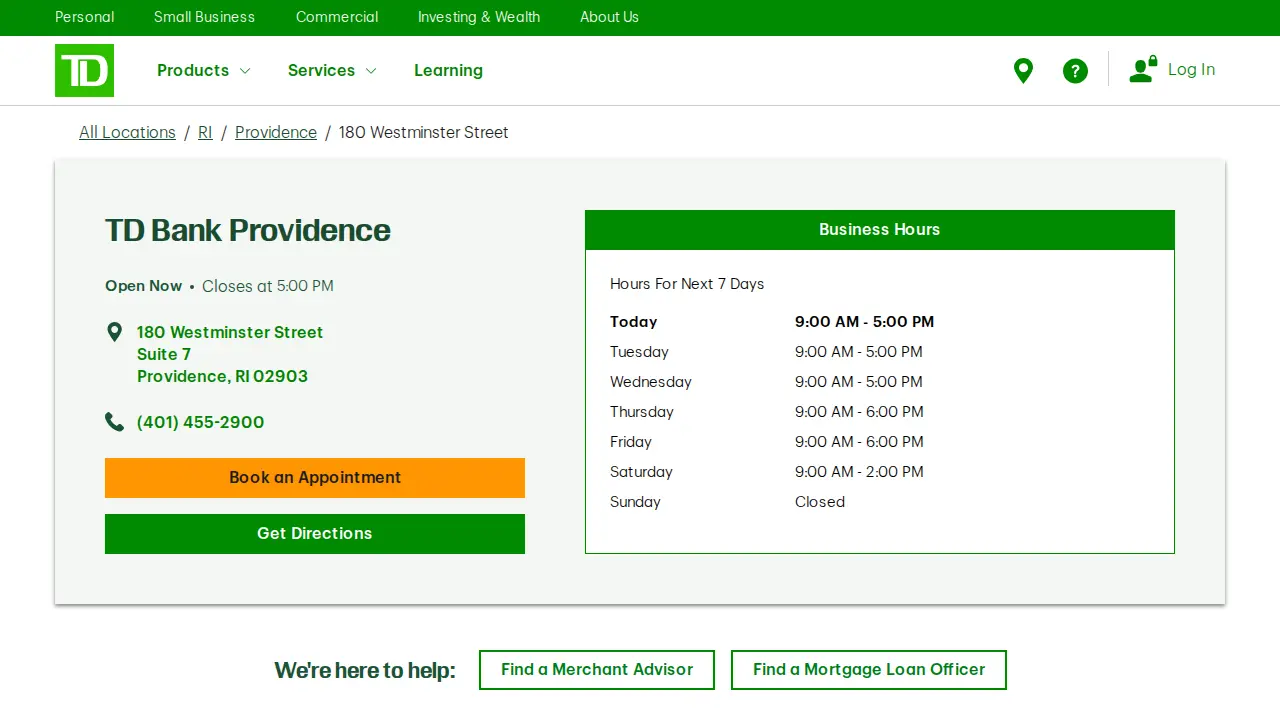Image resolution: width=1280 pixels, height=720 pixels.
Task: Select Small Business in top bar
Action: click(x=204, y=17)
